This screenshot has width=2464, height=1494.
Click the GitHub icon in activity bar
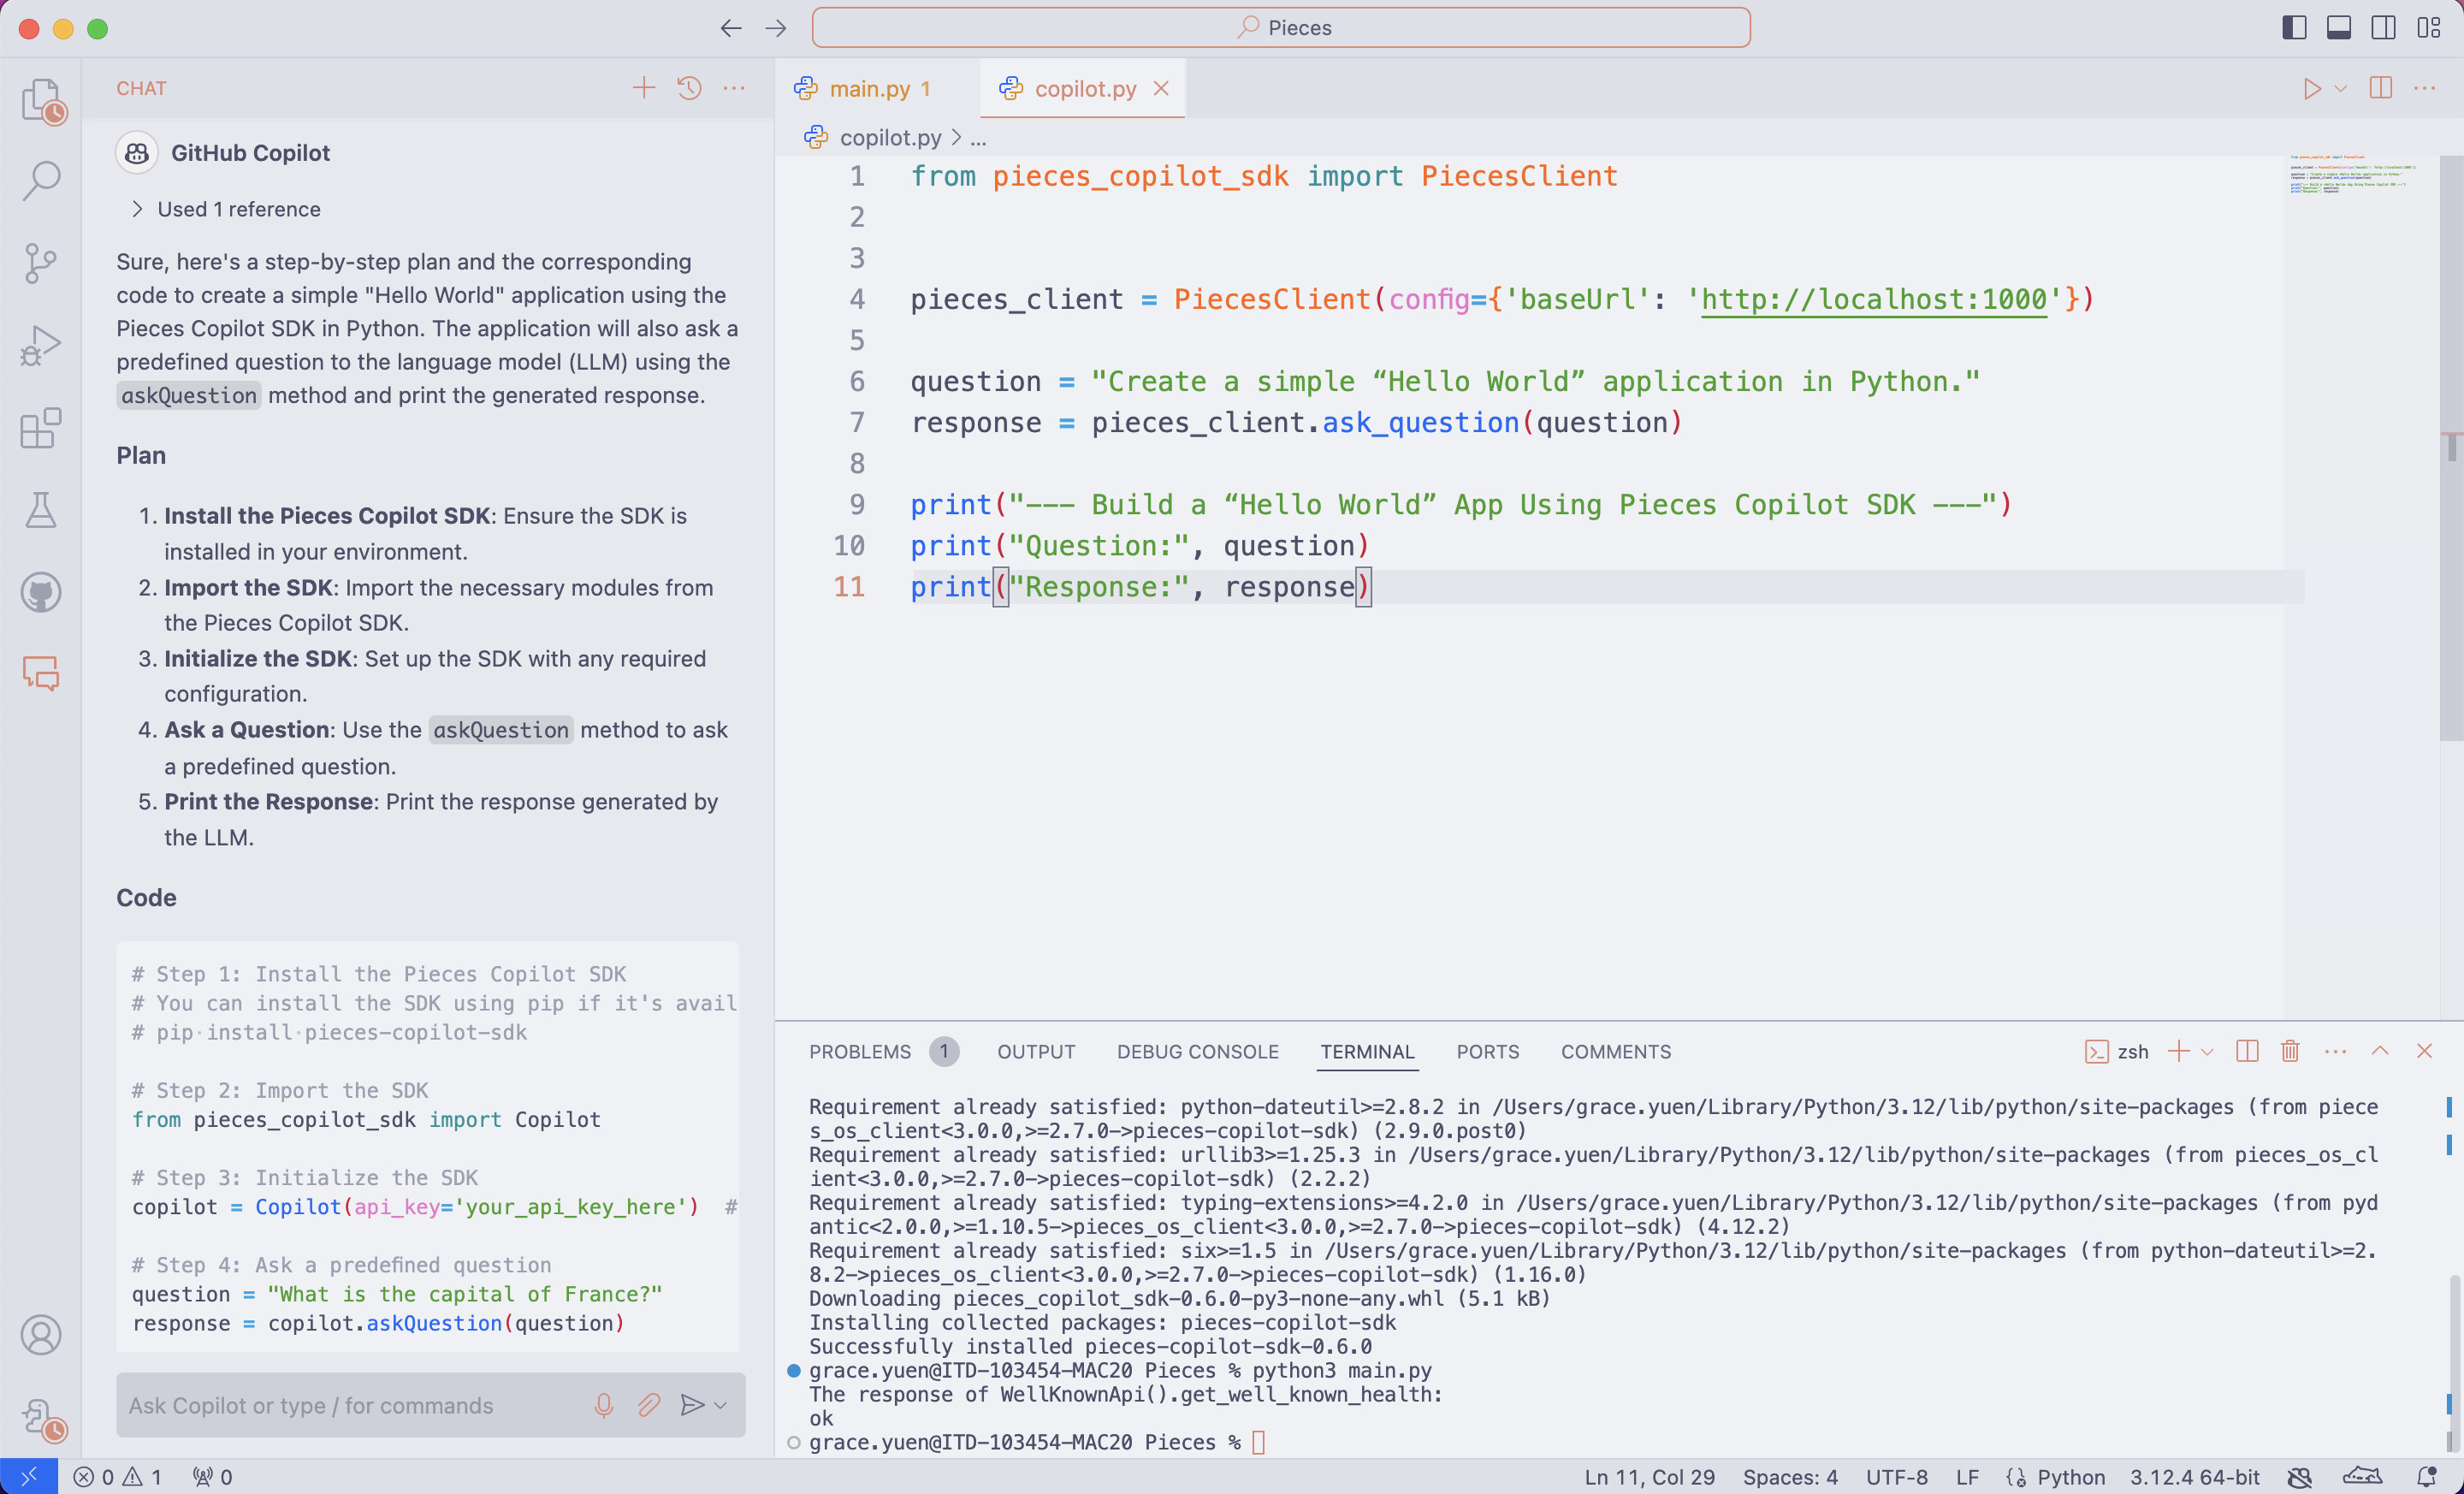pos(40,592)
